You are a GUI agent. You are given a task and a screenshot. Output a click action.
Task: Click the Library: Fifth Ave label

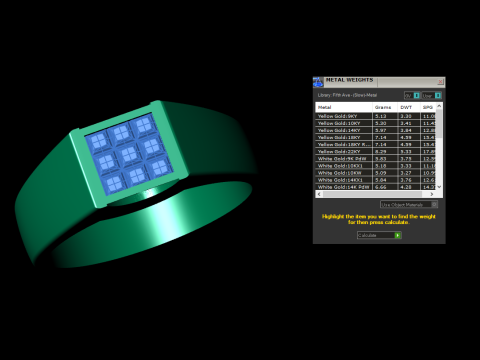(347, 95)
